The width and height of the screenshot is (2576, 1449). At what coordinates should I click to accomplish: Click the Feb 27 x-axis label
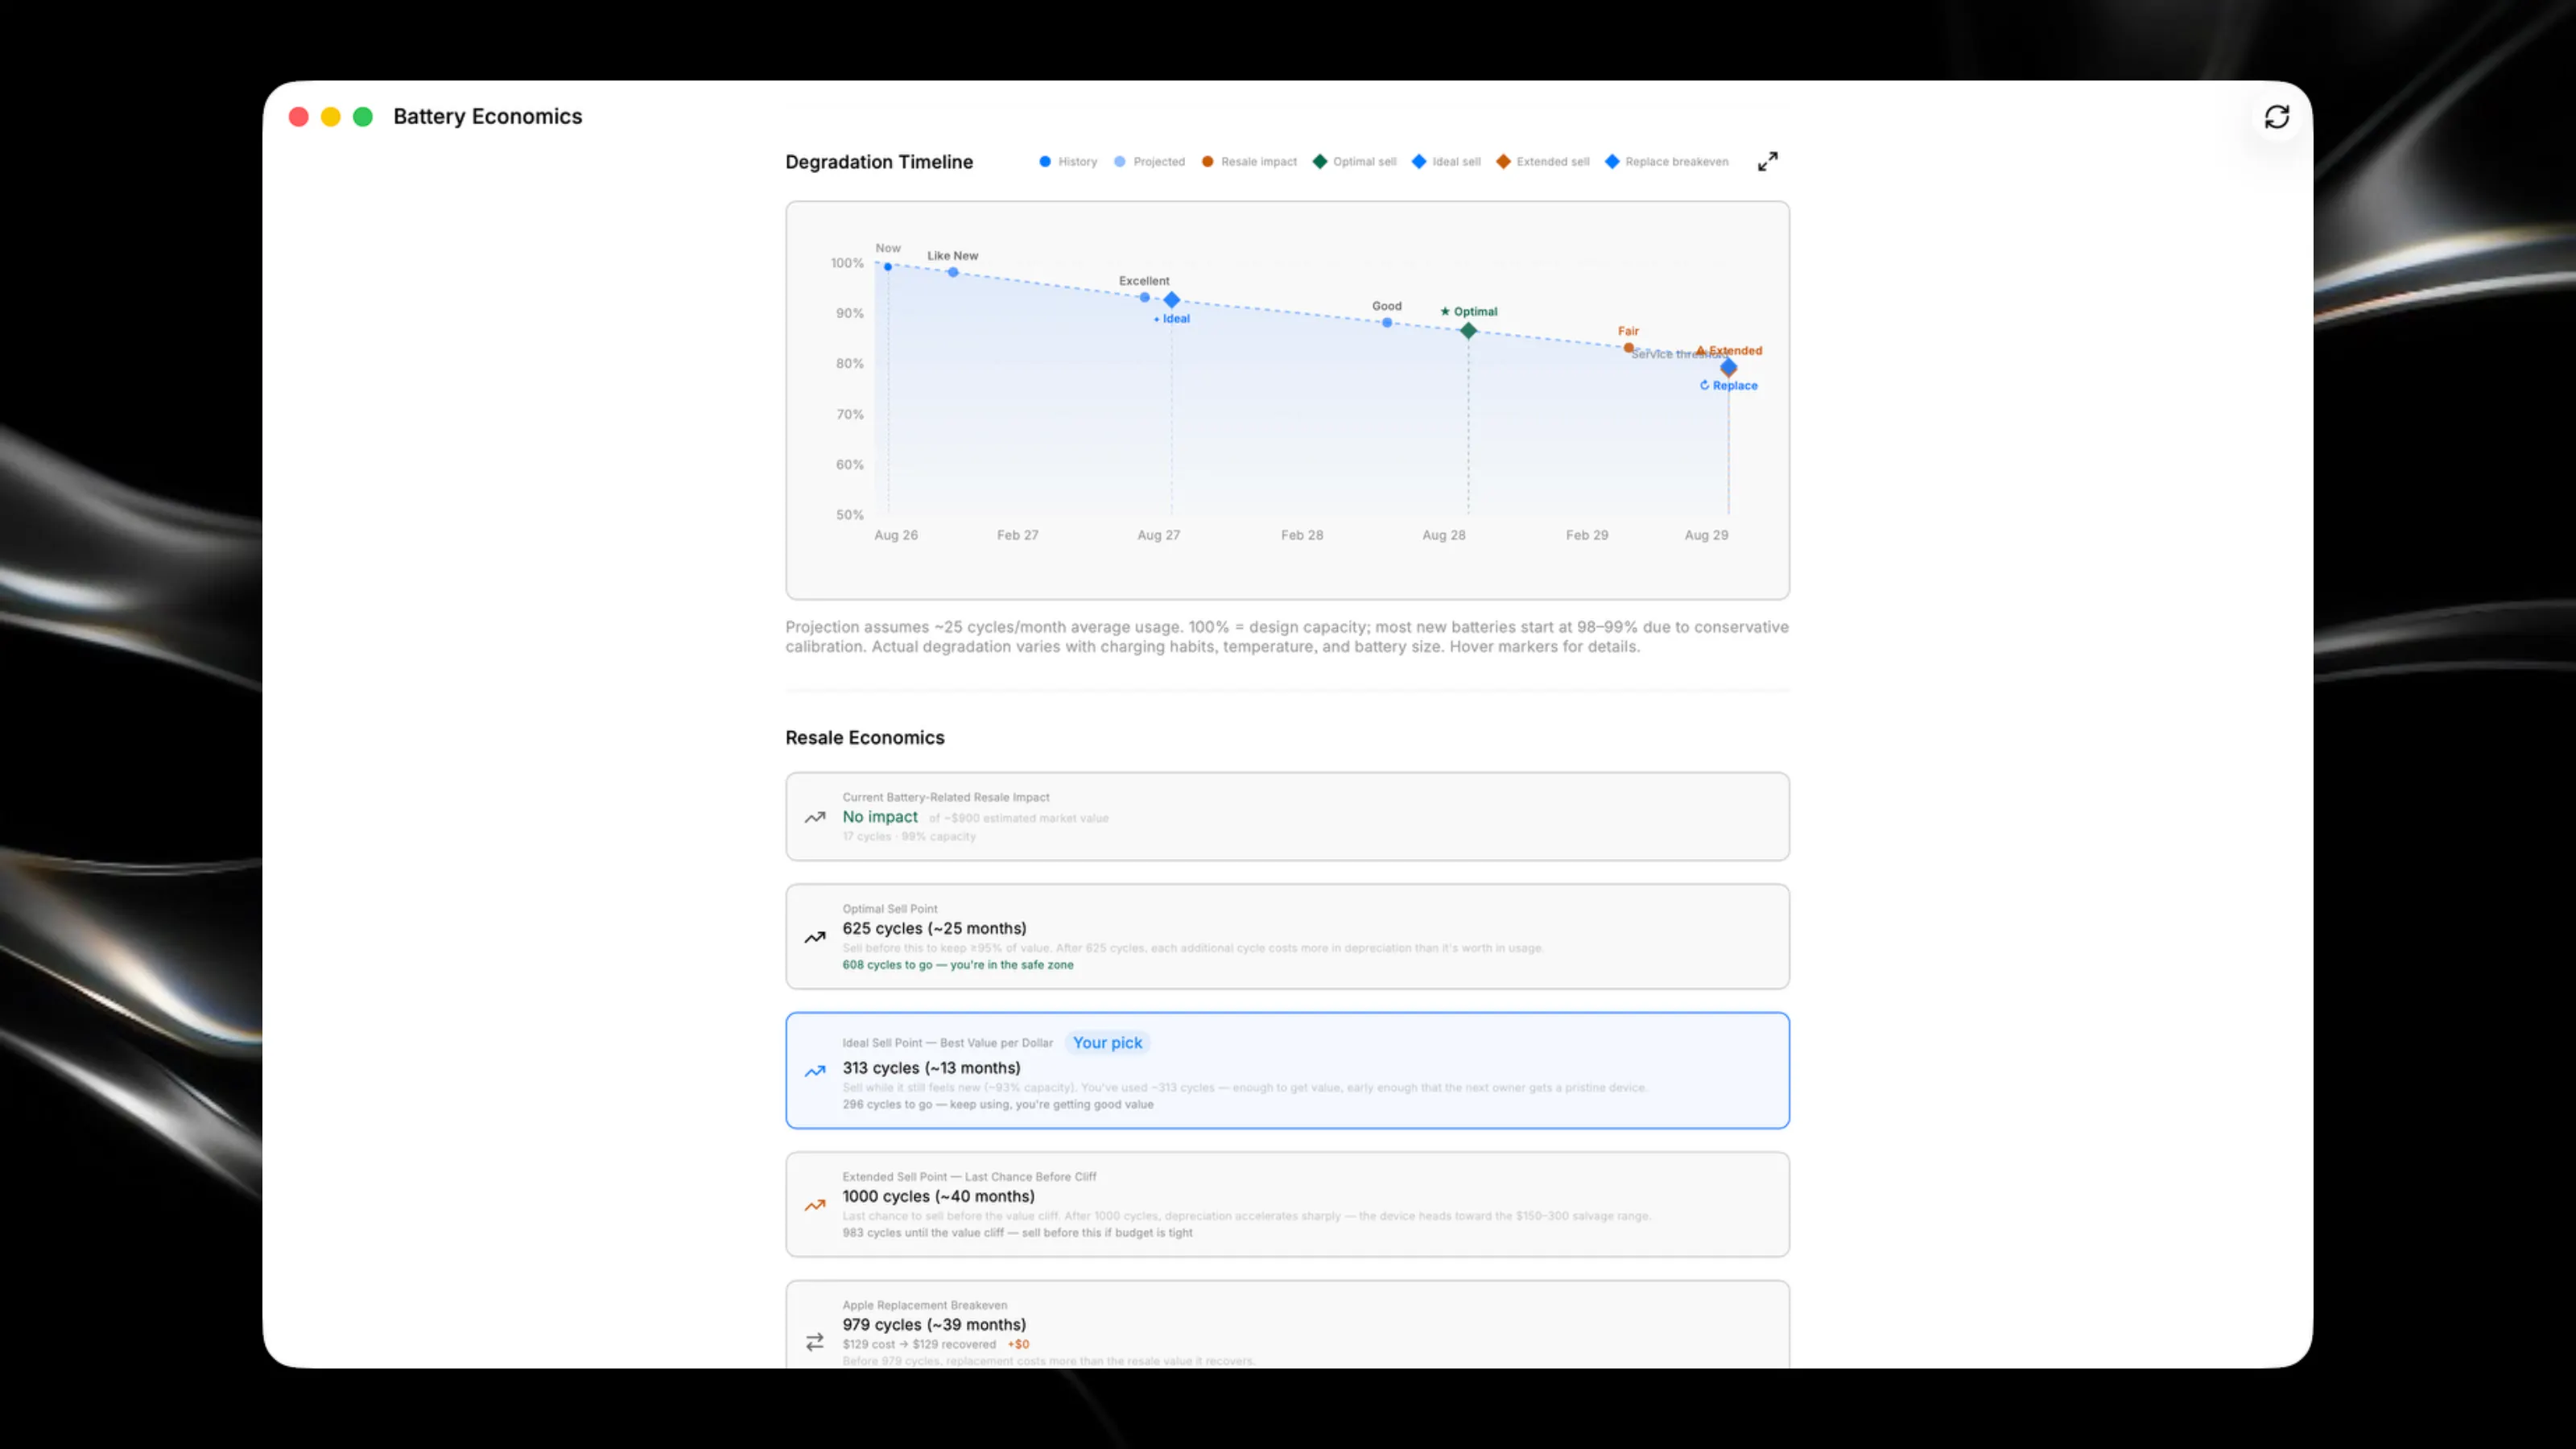1018,535
